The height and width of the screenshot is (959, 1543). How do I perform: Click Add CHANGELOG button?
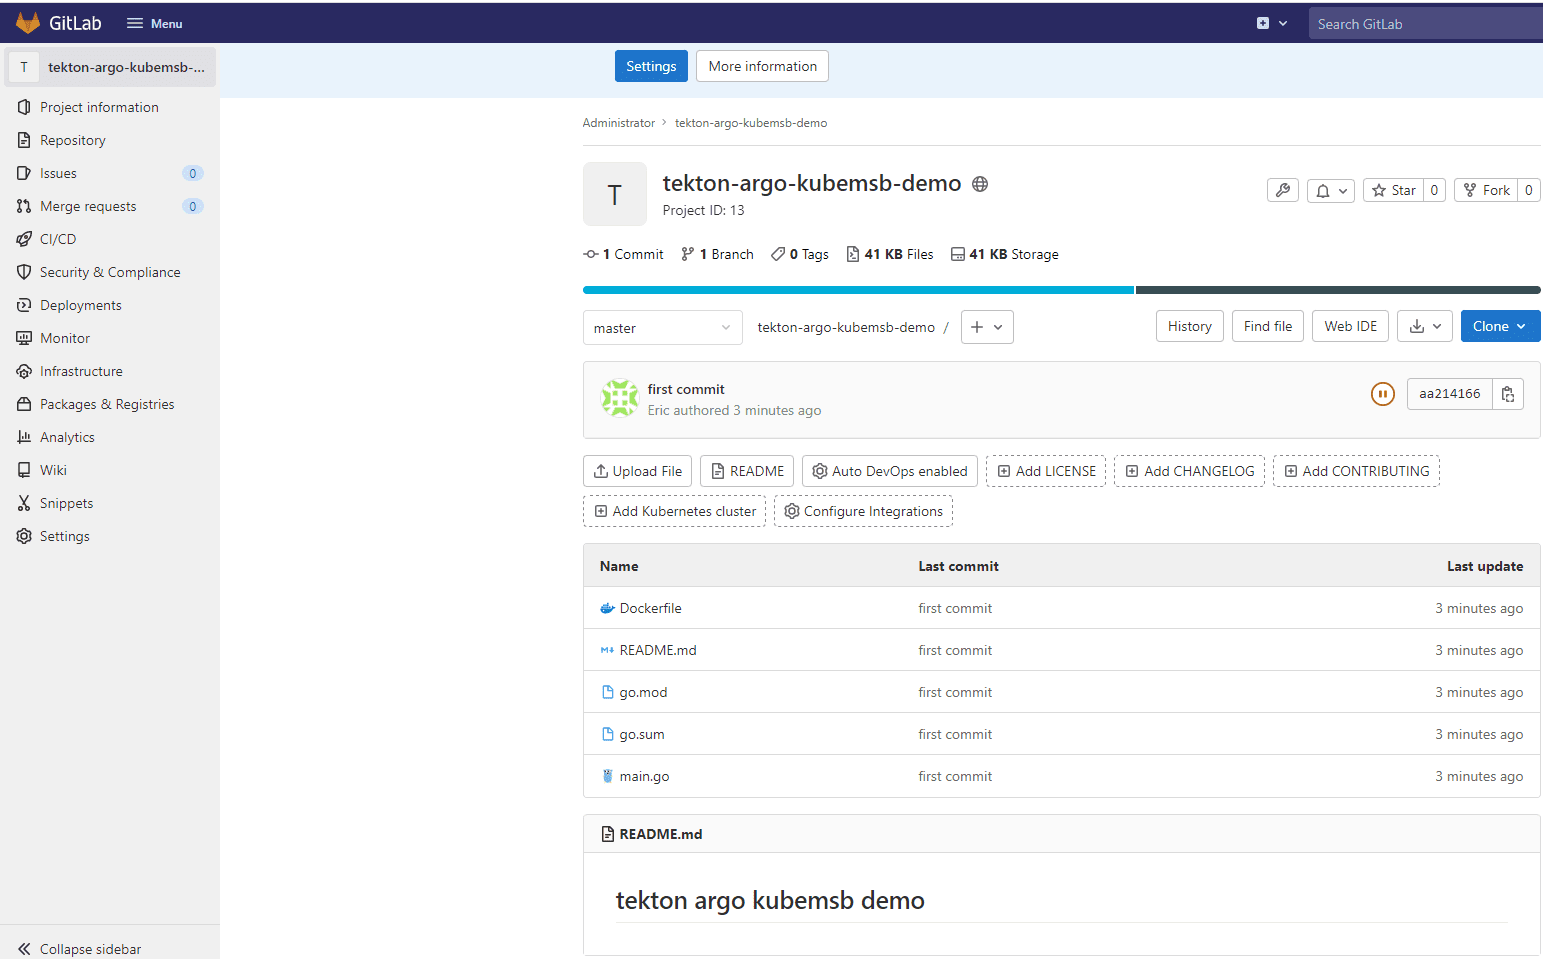pyautogui.click(x=1190, y=471)
